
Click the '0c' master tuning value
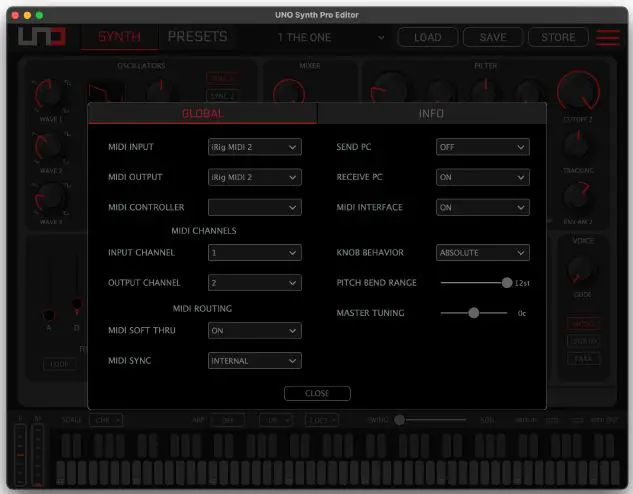point(522,313)
